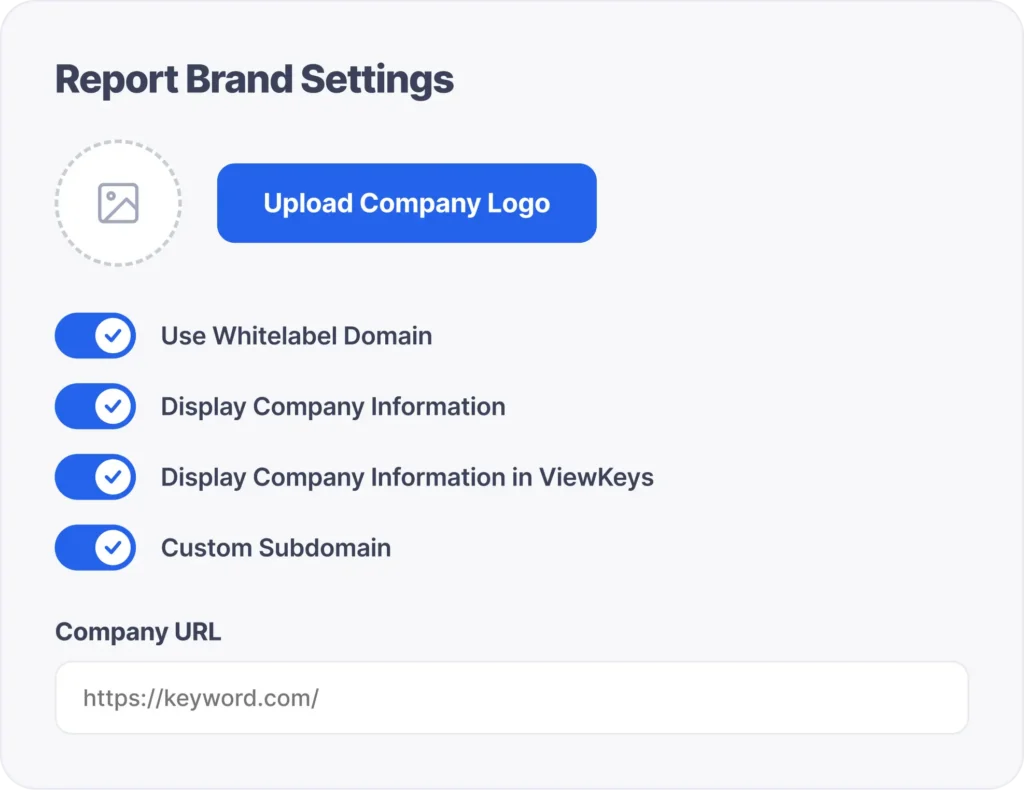Click the Company URL label
This screenshot has height=790, width=1024.
coord(138,632)
